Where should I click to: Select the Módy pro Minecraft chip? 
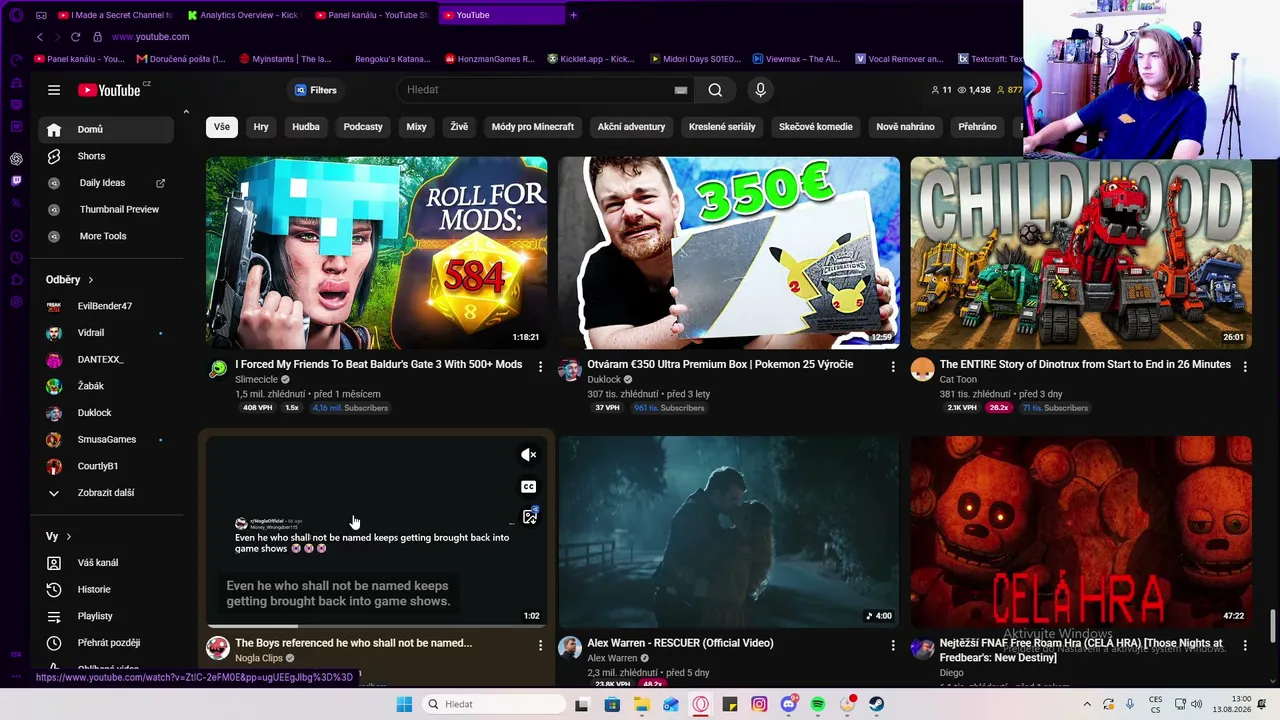tap(533, 127)
